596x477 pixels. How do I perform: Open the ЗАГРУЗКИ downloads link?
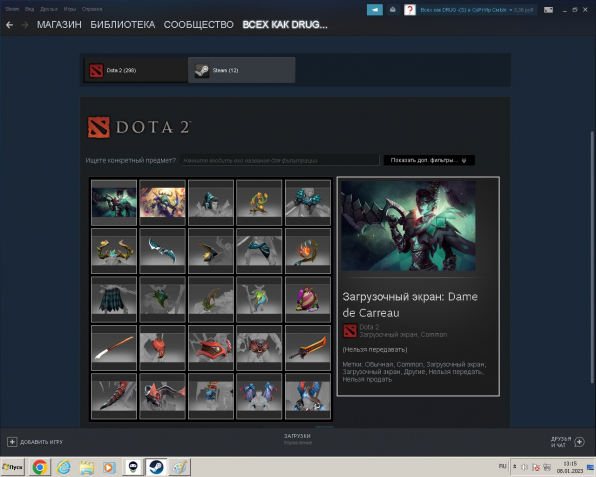click(297, 436)
